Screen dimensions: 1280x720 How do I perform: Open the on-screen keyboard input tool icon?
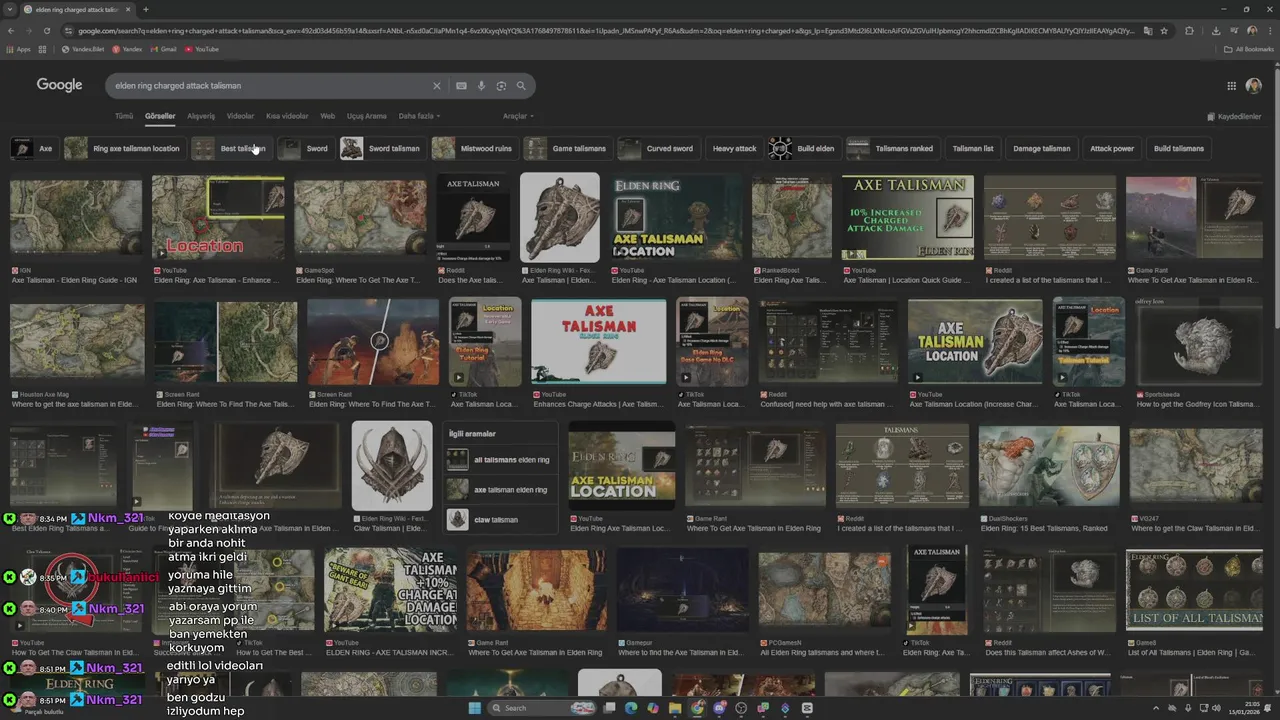[x=461, y=86]
